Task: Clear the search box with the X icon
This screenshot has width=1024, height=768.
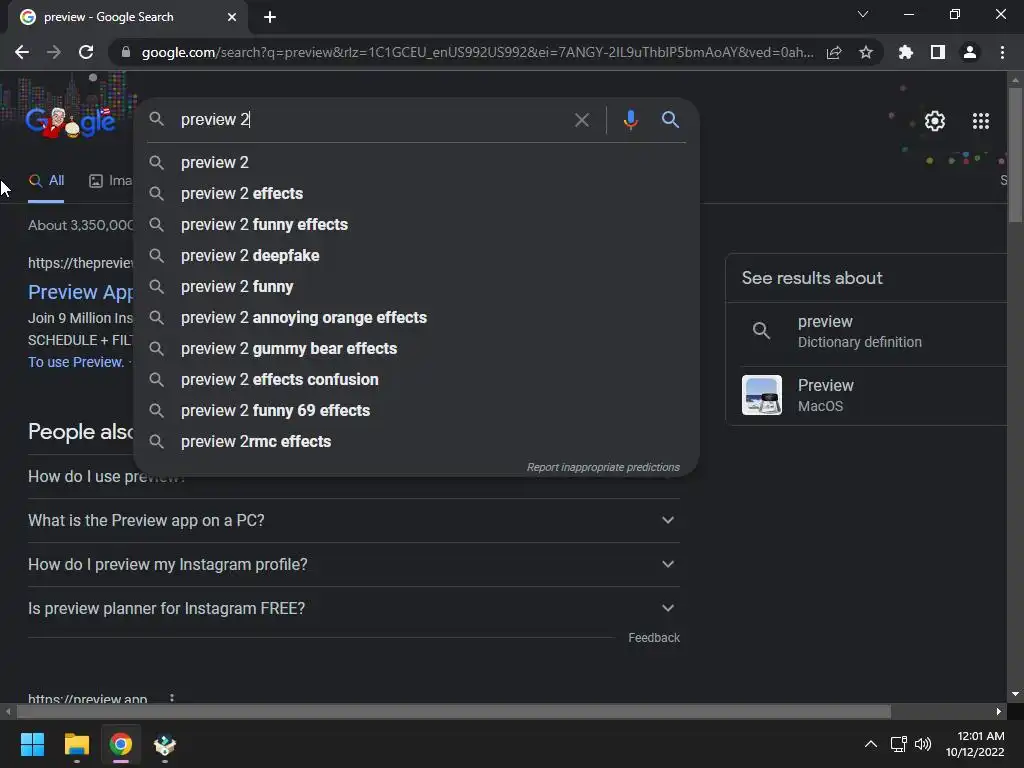Action: point(582,120)
